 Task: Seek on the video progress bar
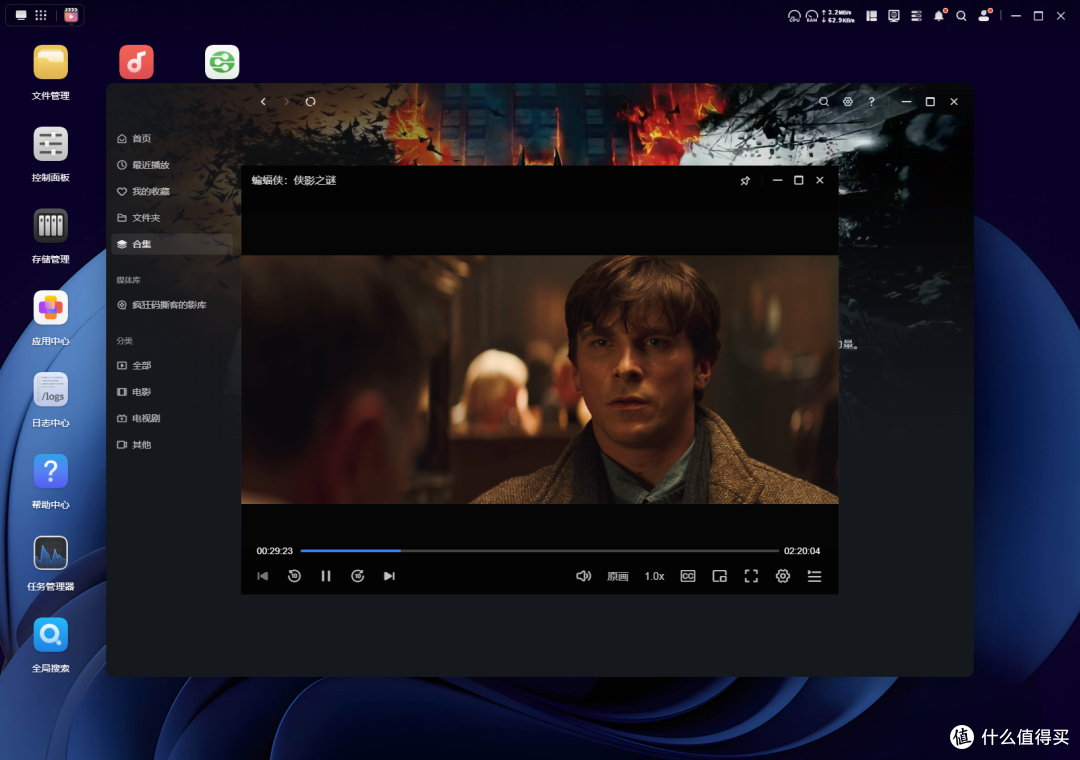click(x=539, y=551)
